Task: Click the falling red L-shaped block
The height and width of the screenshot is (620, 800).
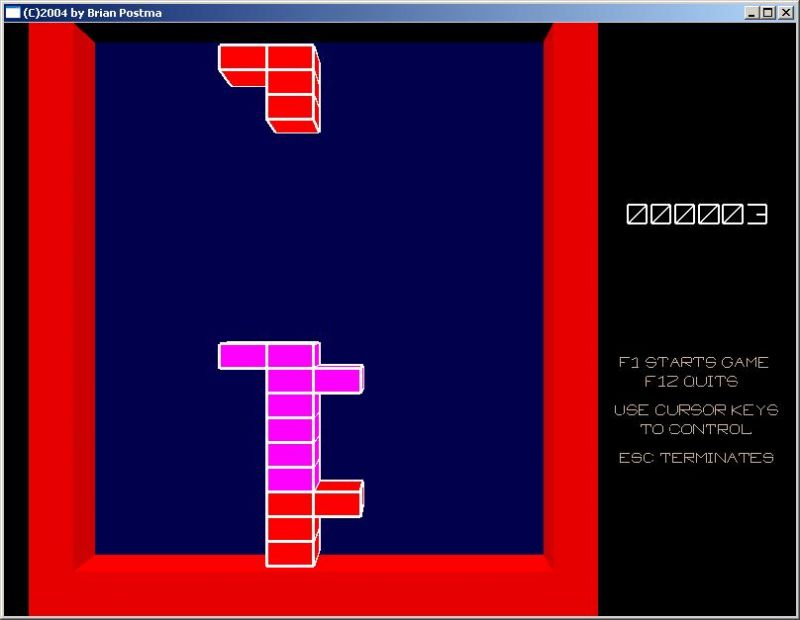Action: [291, 82]
